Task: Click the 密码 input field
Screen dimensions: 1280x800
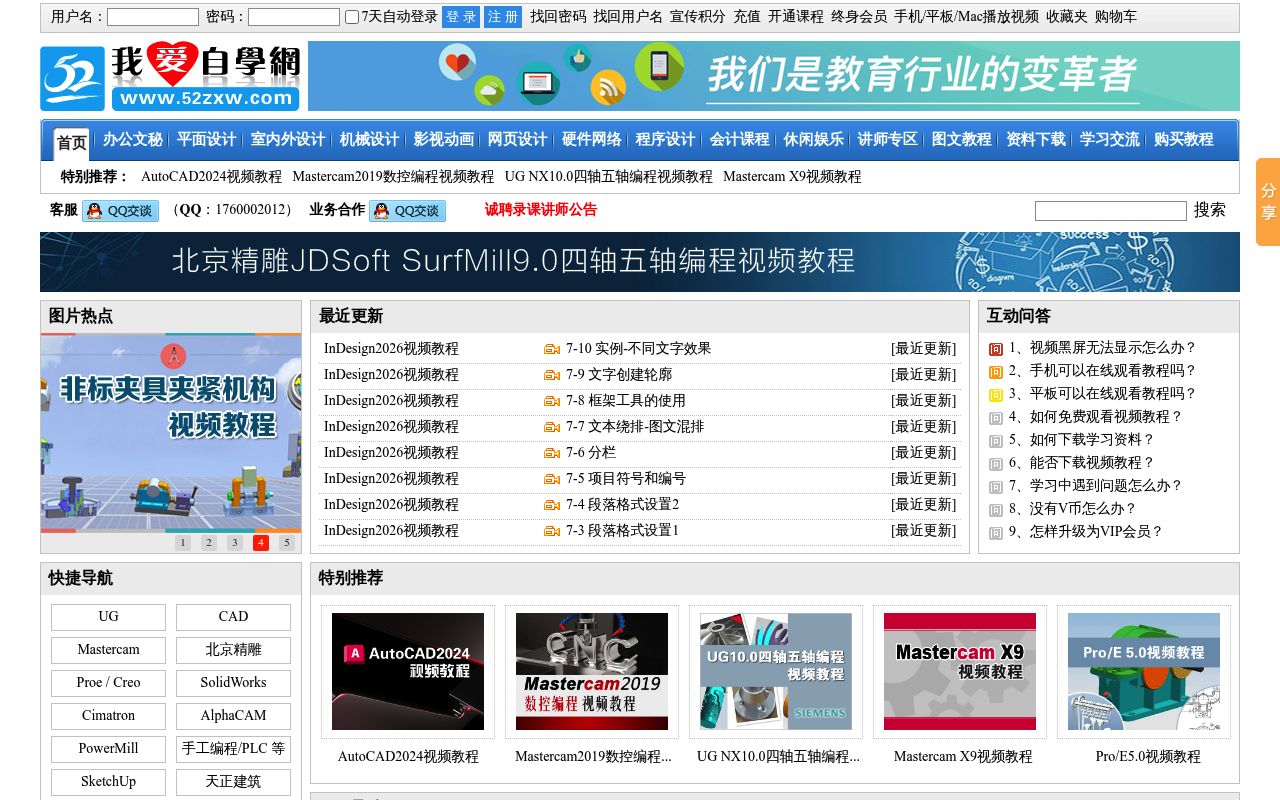Action: pos(294,17)
